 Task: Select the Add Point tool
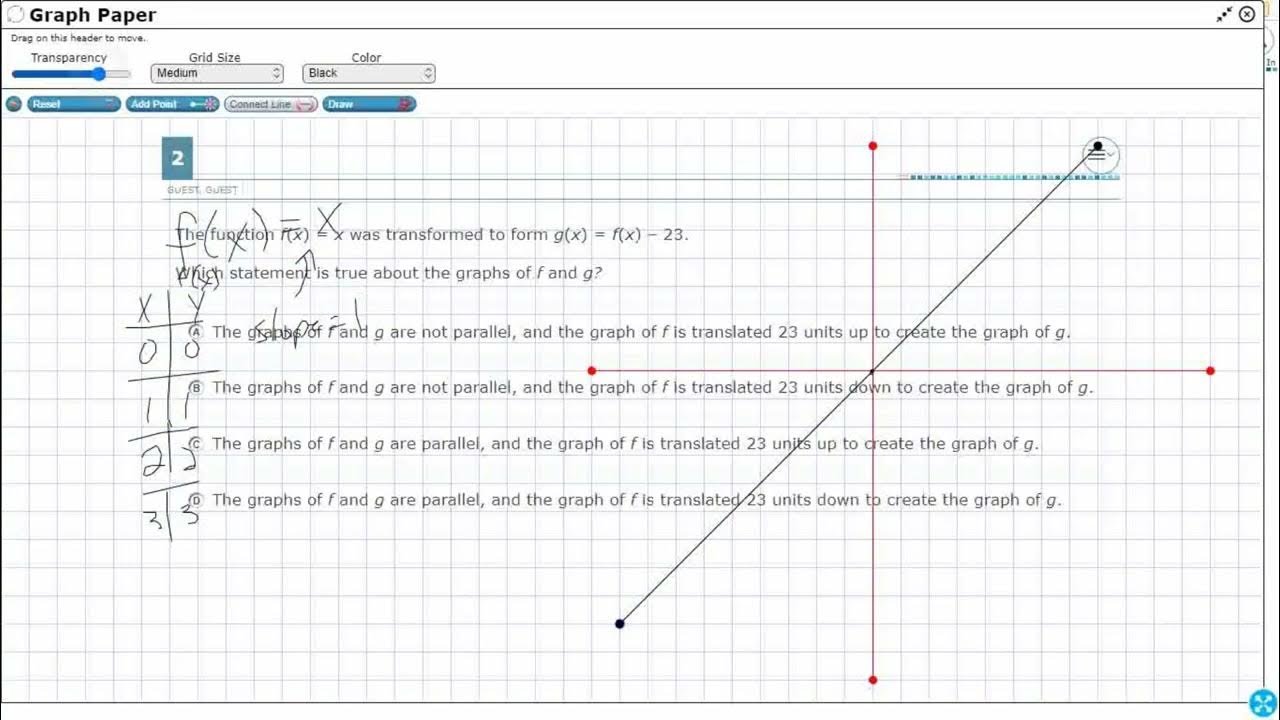tap(172, 104)
